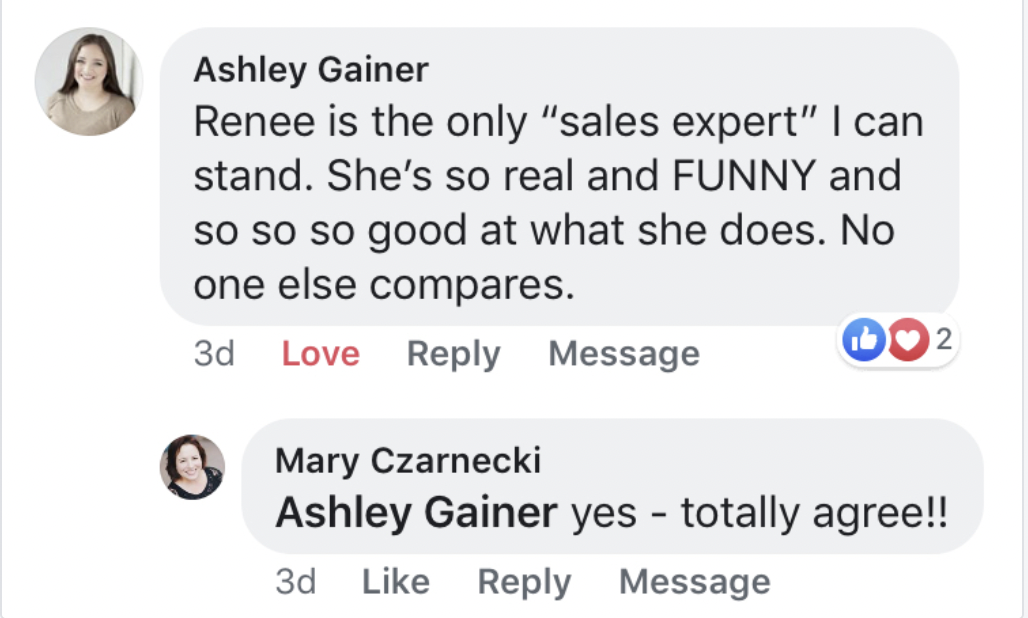The width and height of the screenshot is (1028, 618).
Task: Toggle the Love reaction on Ashley's comment
Action: (x=320, y=354)
